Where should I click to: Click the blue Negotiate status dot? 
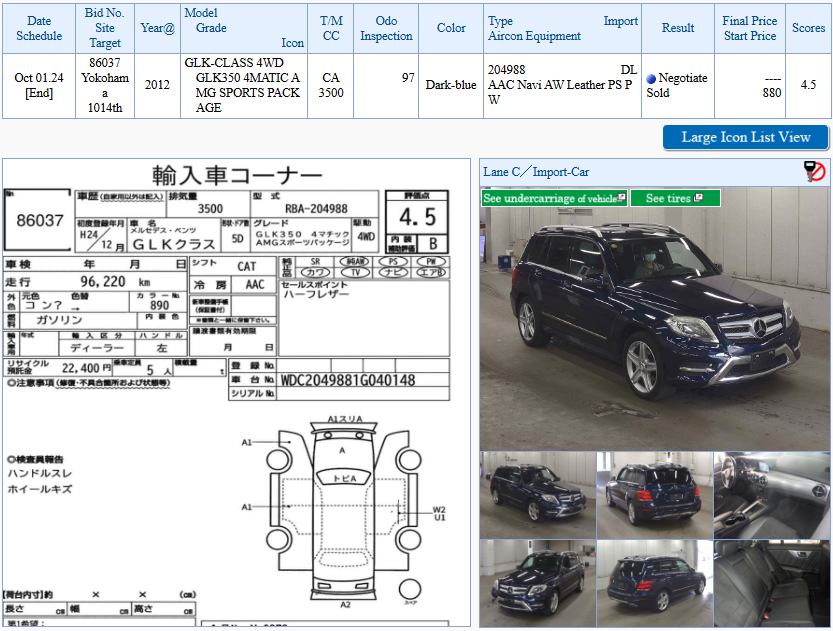pyautogui.click(x=651, y=79)
